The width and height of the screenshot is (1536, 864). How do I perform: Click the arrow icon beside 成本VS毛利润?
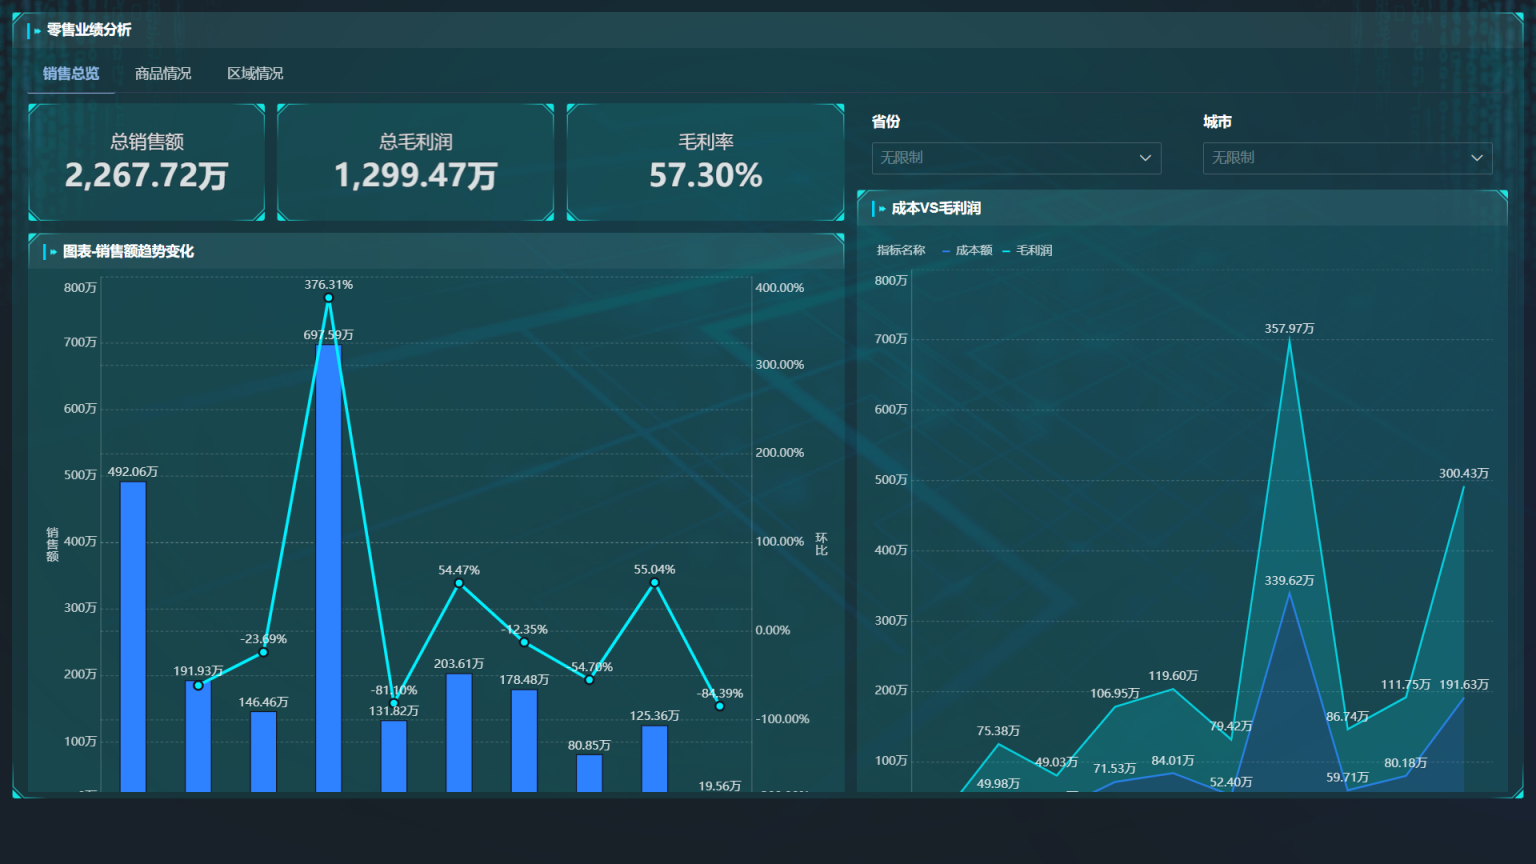[882, 209]
